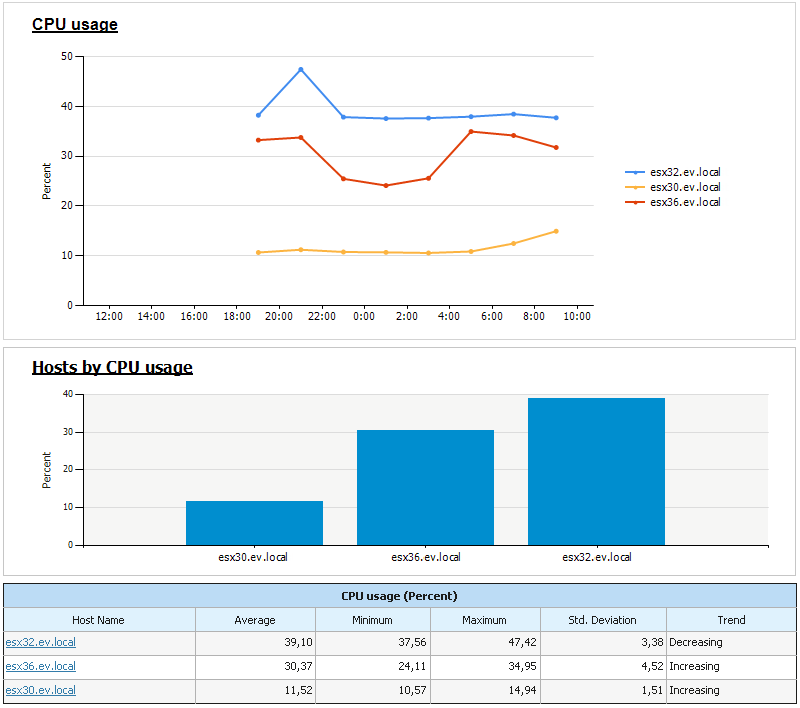Open the esx30.ev.local host link
Viewport: 800px width, 708px height.
pyautogui.click(x=40, y=690)
